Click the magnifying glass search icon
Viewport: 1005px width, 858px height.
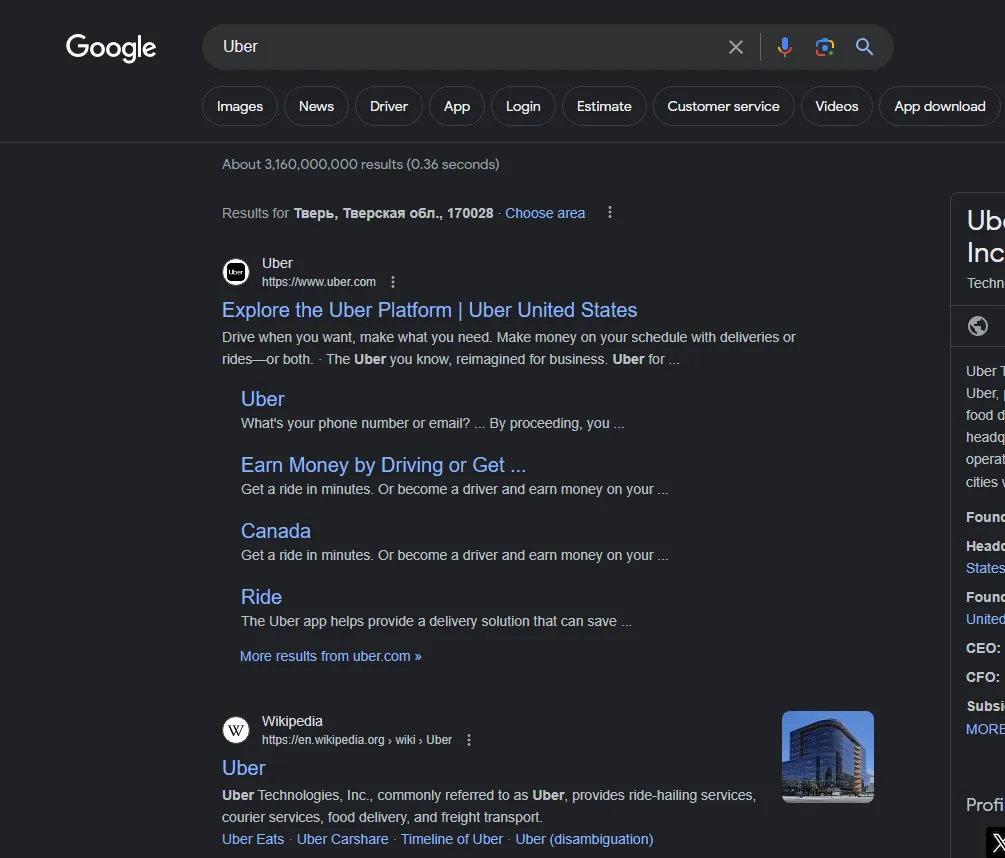tap(864, 47)
